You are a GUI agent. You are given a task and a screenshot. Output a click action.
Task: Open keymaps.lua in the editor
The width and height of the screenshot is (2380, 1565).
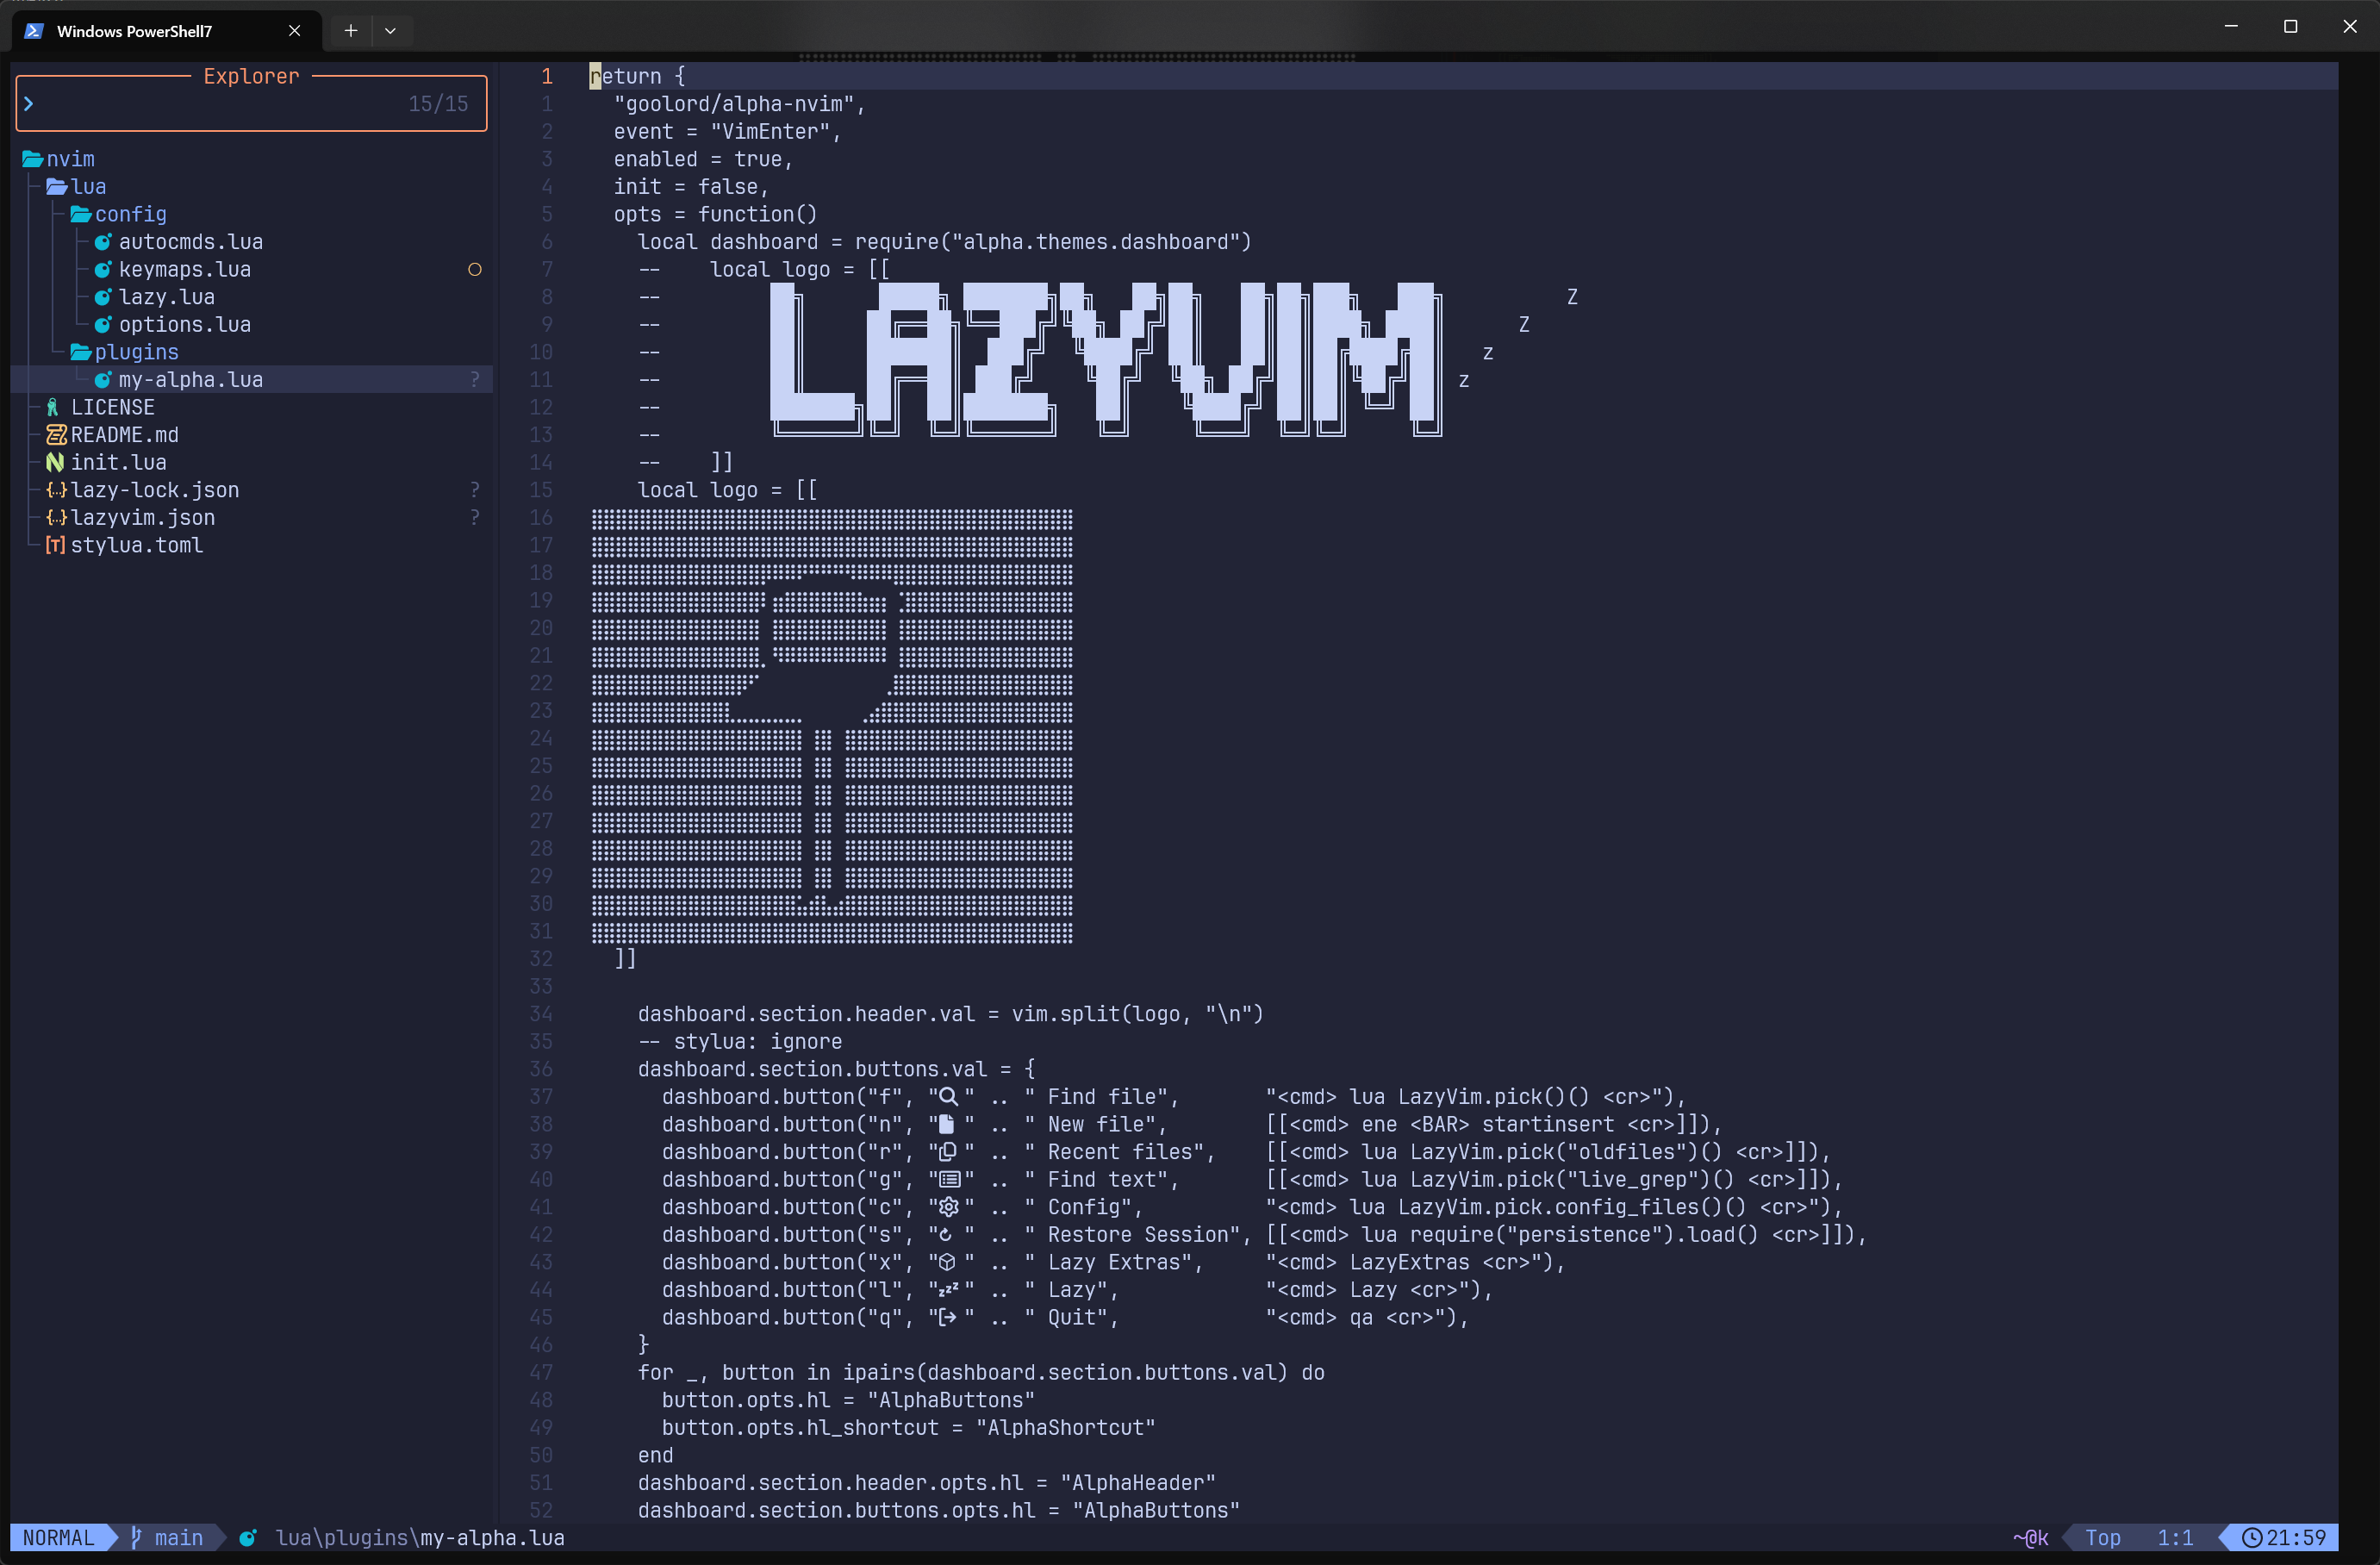[184, 270]
